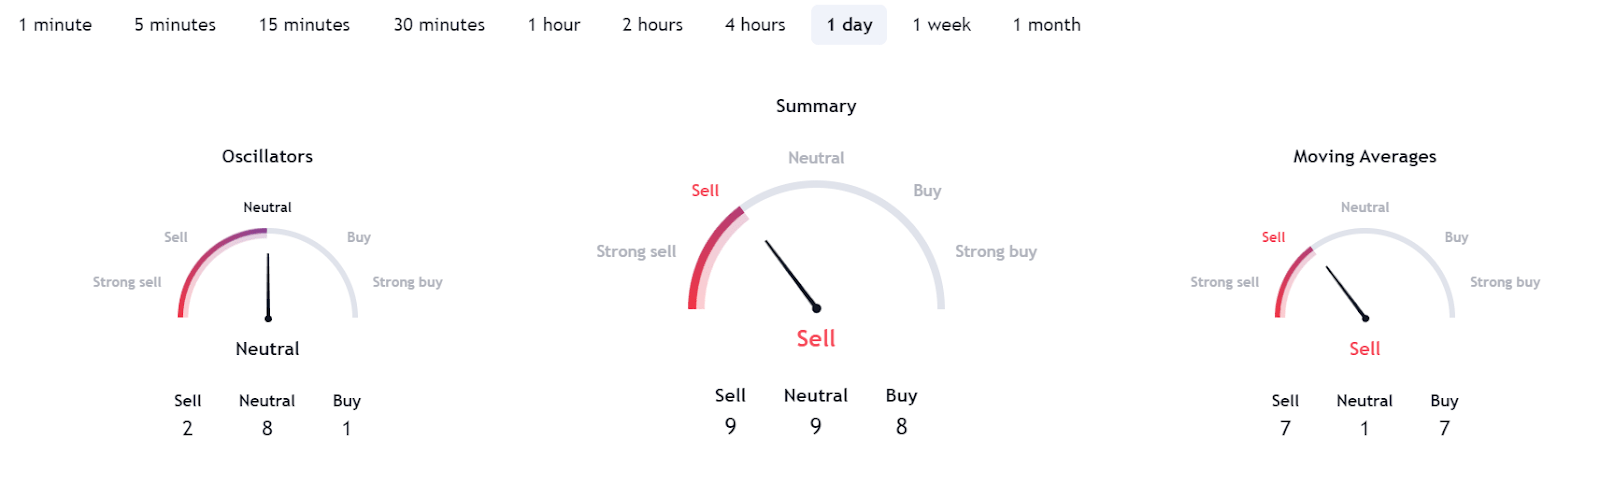Viewport: 1600px width, 484px height.
Task: Click the Oscillators heading
Action: point(267,156)
